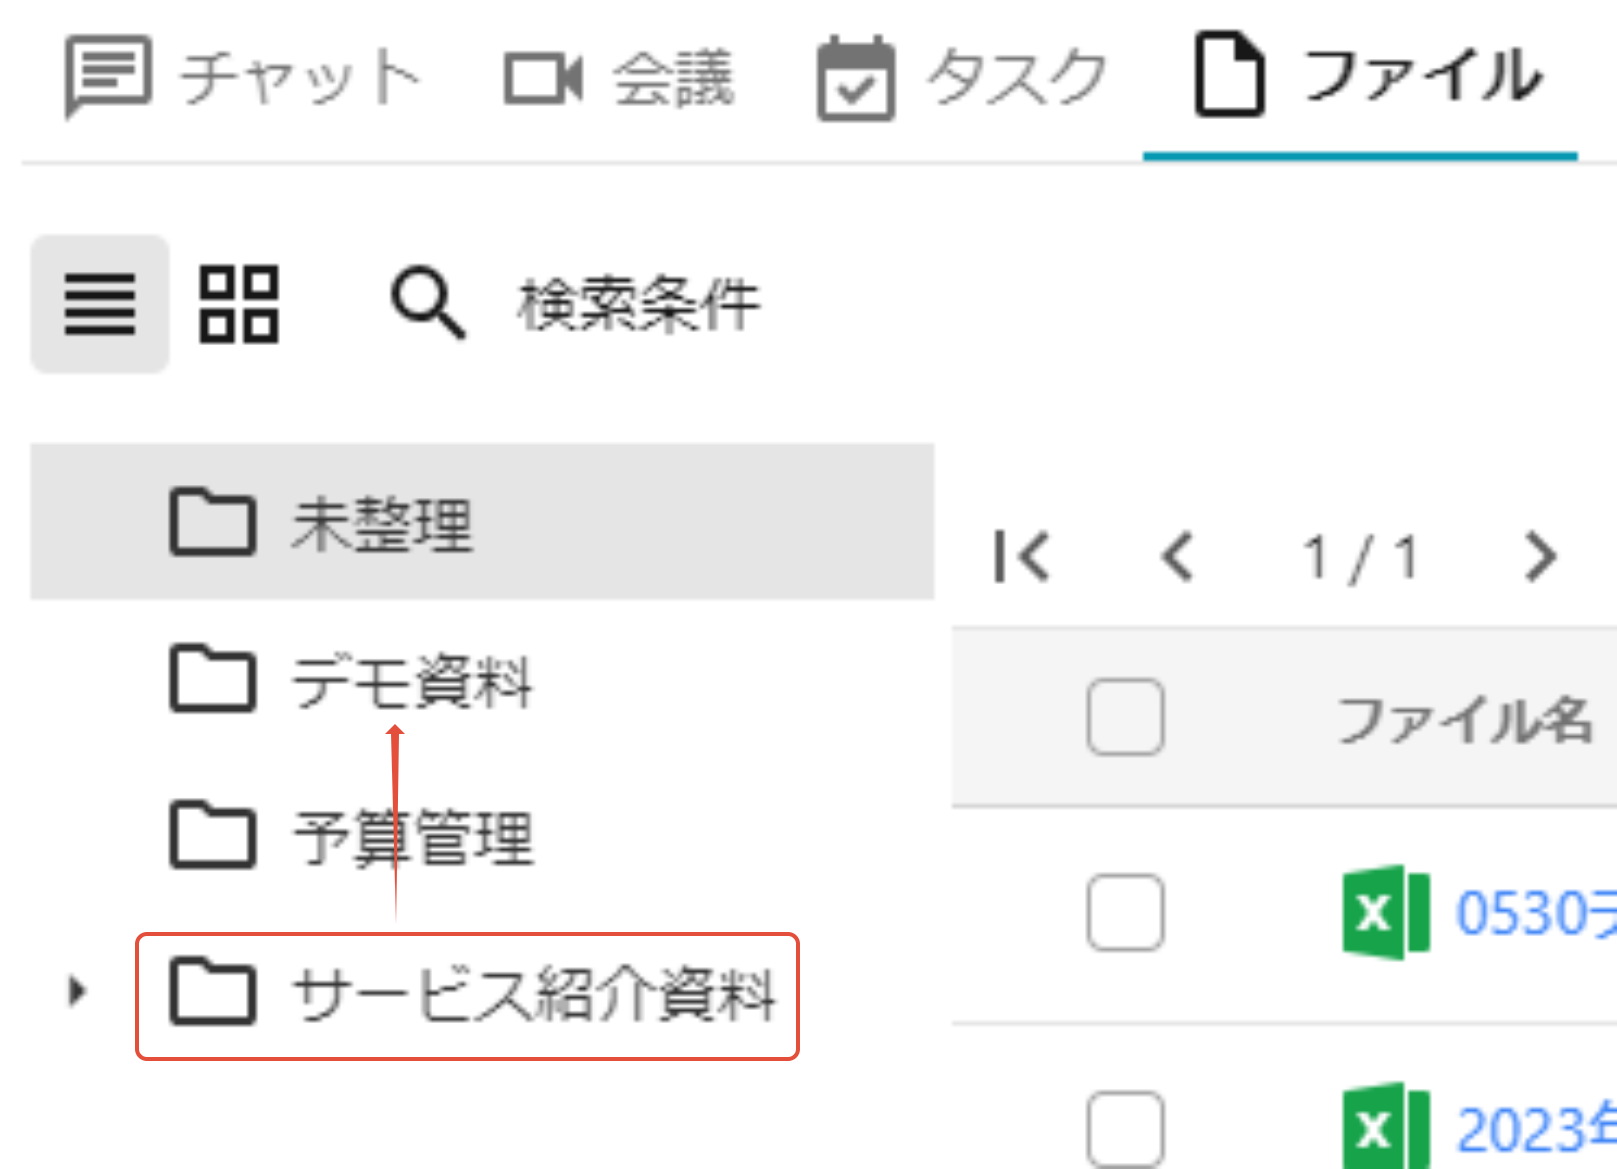
Task: Check the box beside 0530 file
Action: [1126, 912]
